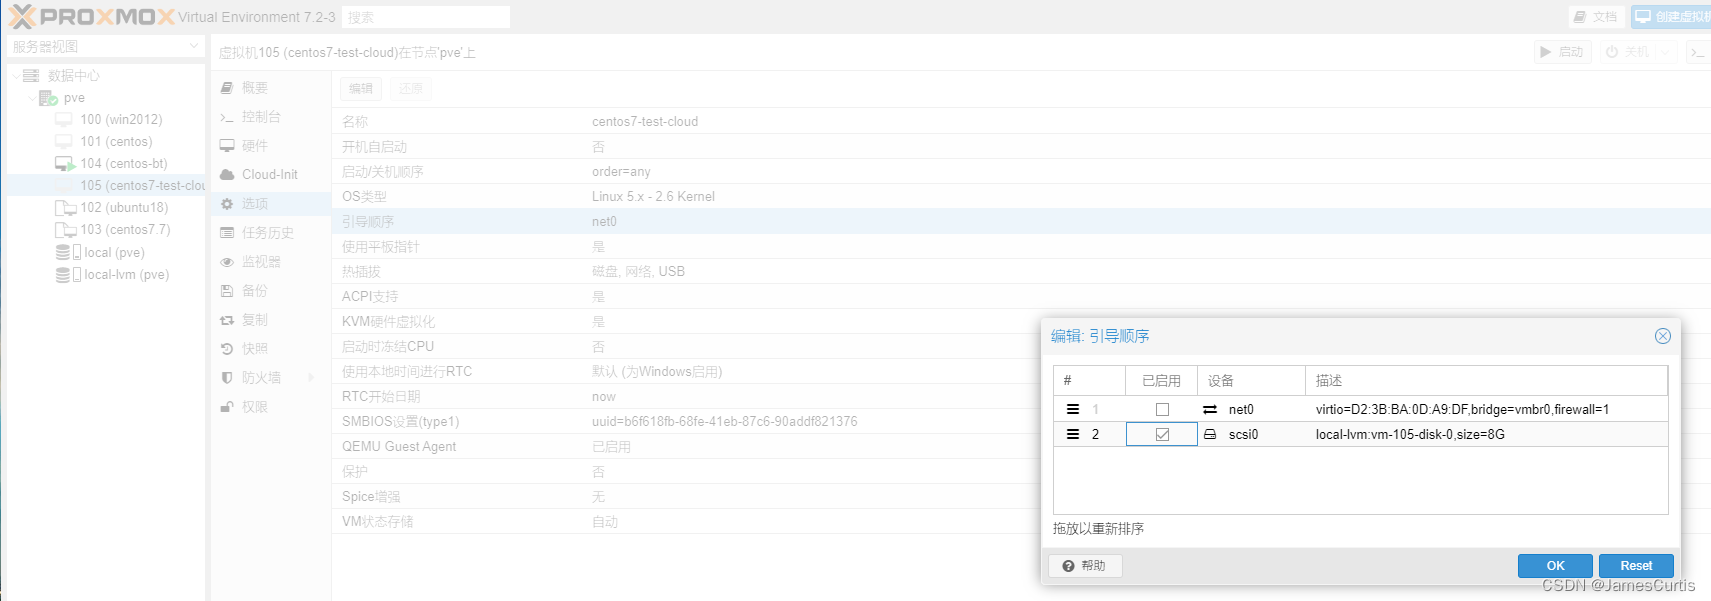Click the storage icon of local-lvm
Screen dimensions: 1711x601
(67, 274)
